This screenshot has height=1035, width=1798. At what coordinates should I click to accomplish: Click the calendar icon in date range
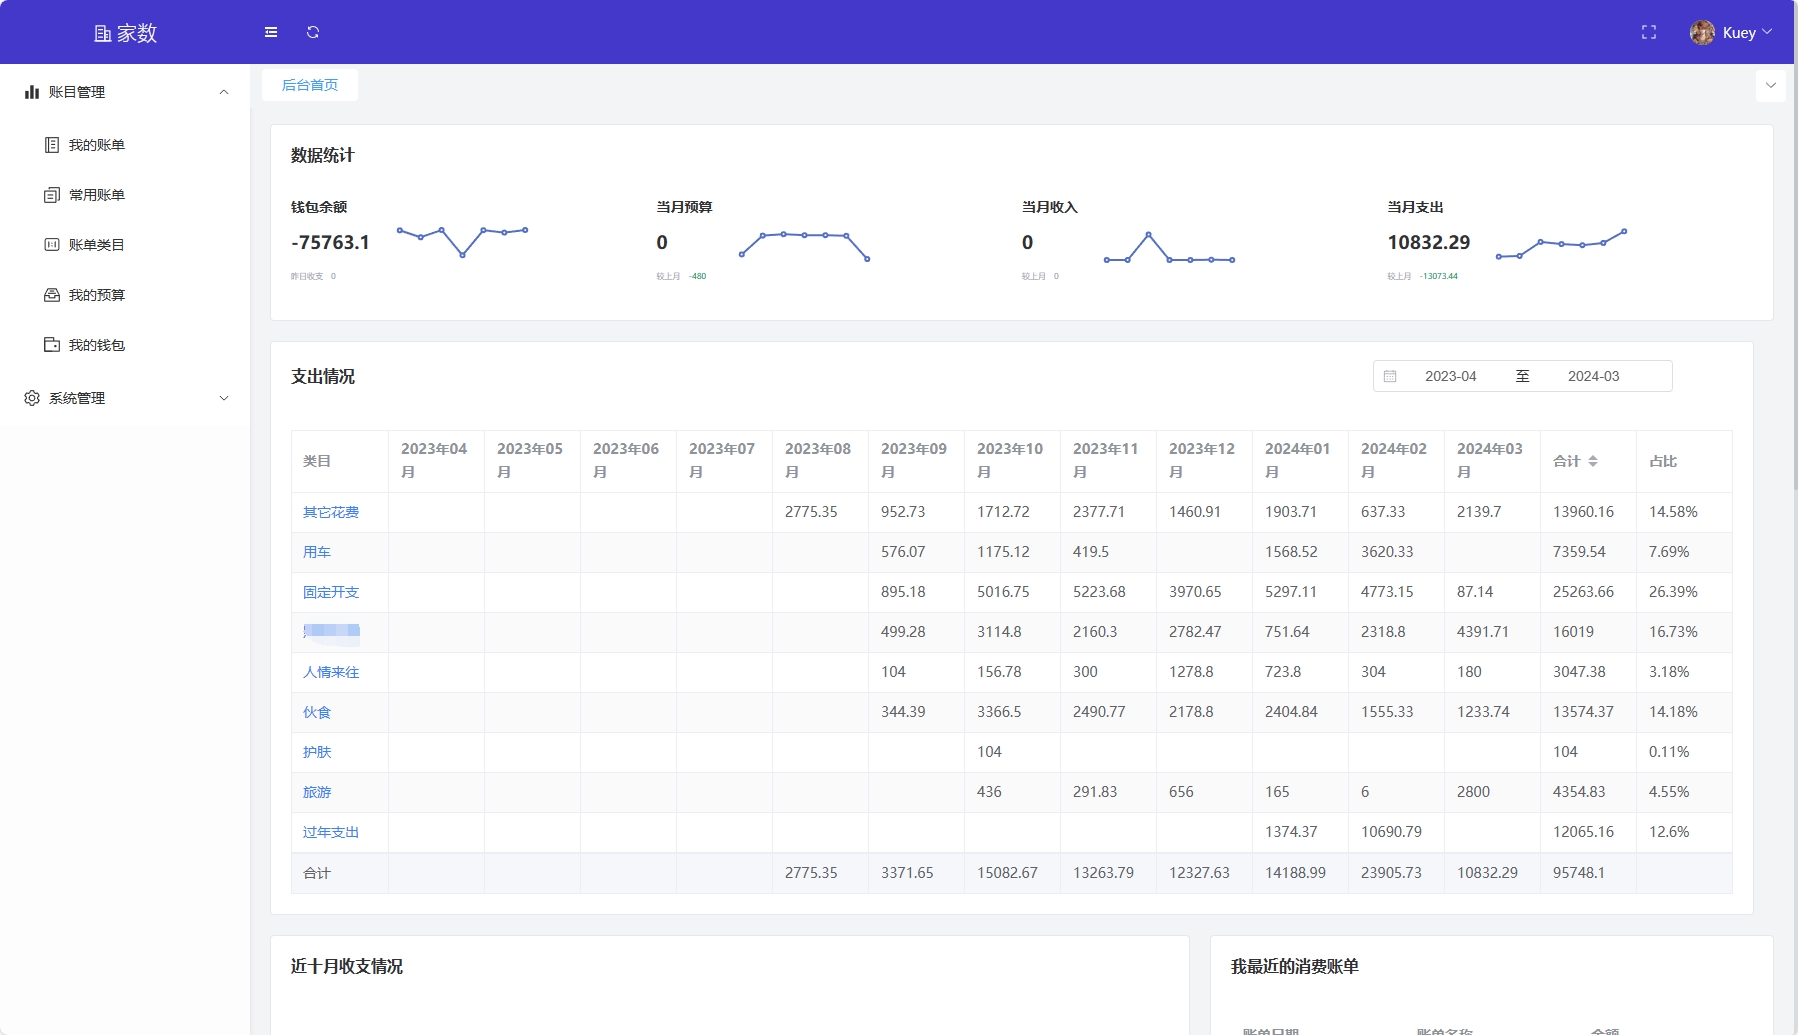[x=1390, y=376]
